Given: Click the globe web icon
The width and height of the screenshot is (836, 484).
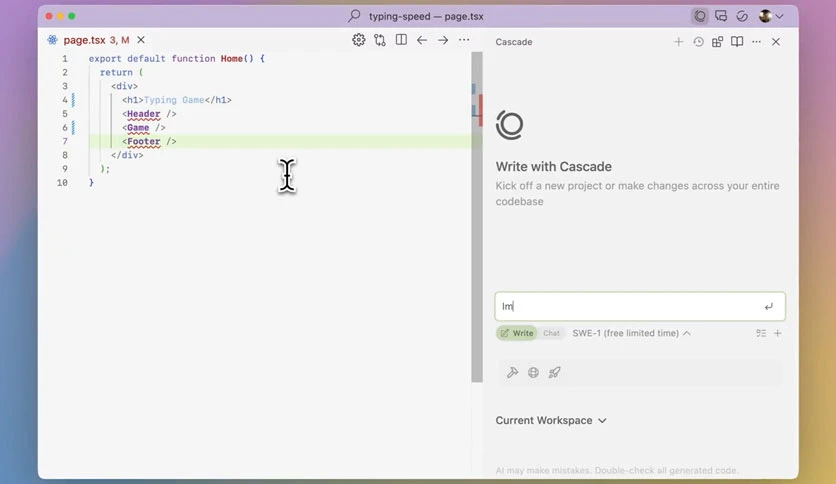Looking at the screenshot, I should coord(533,373).
